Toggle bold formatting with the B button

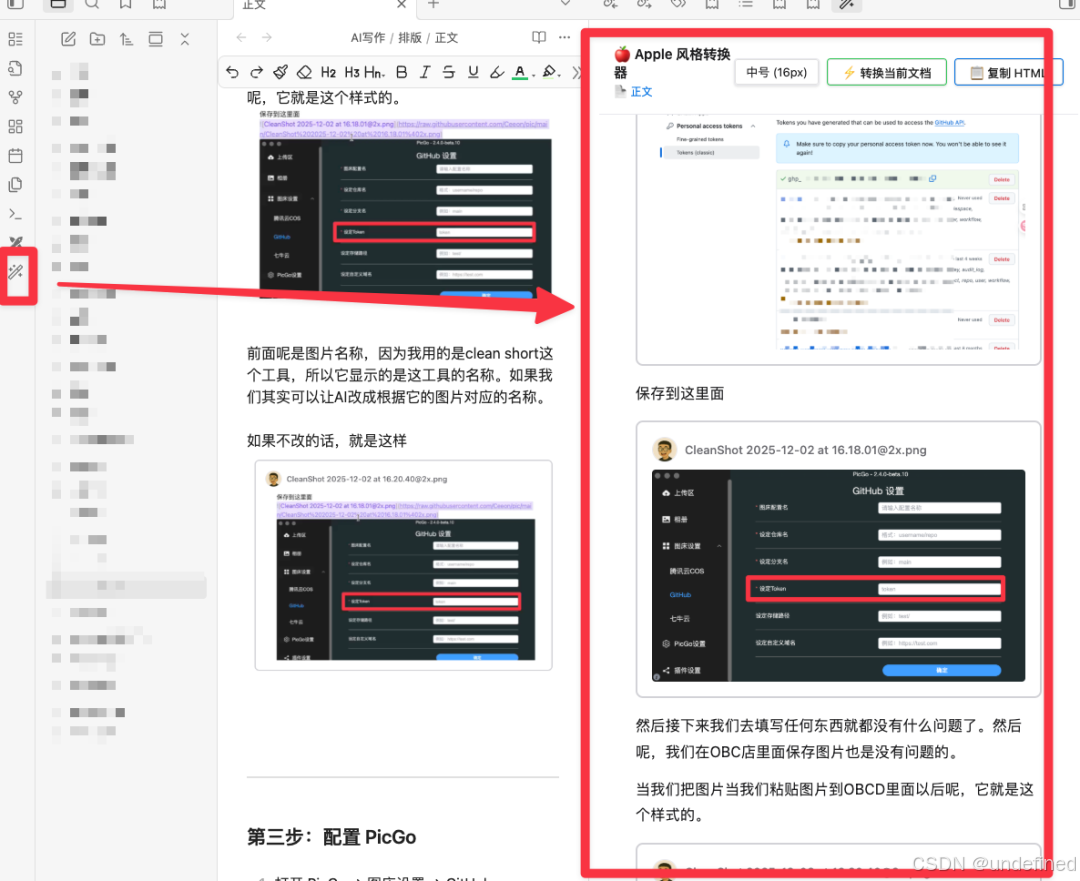(x=402, y=72)
